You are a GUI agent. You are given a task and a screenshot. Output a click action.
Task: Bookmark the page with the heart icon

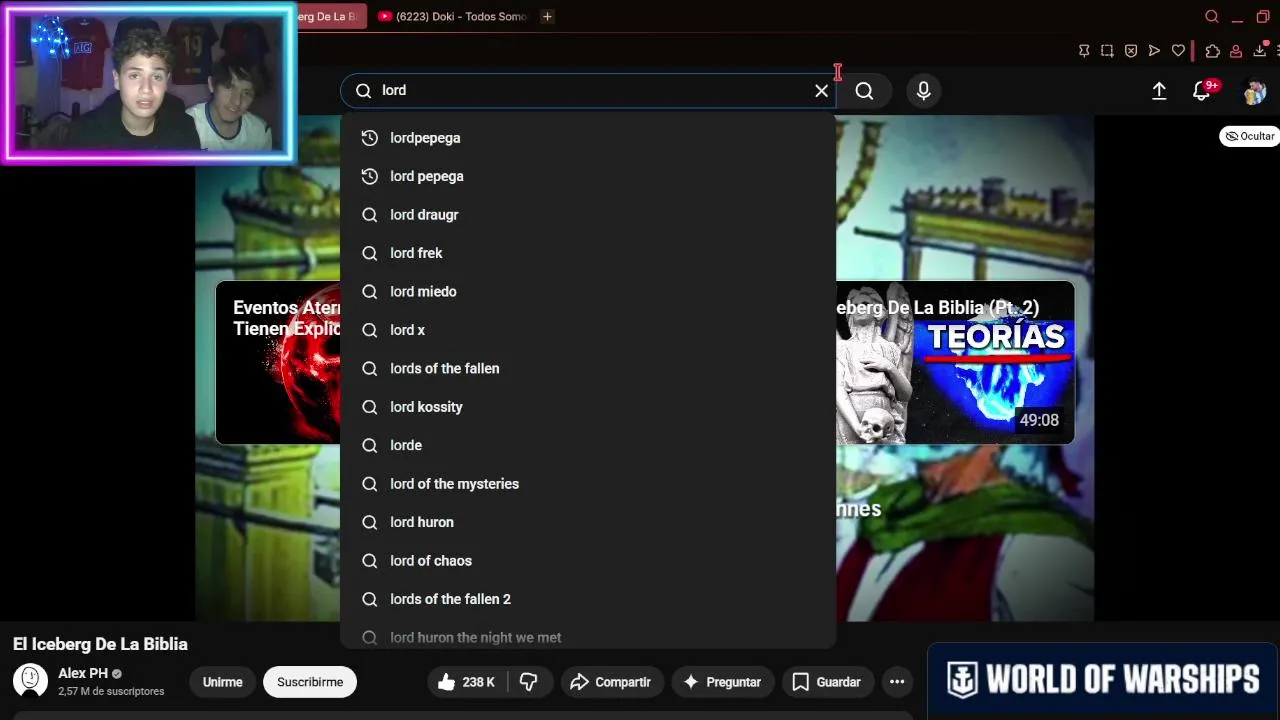tap(1178, 51)
